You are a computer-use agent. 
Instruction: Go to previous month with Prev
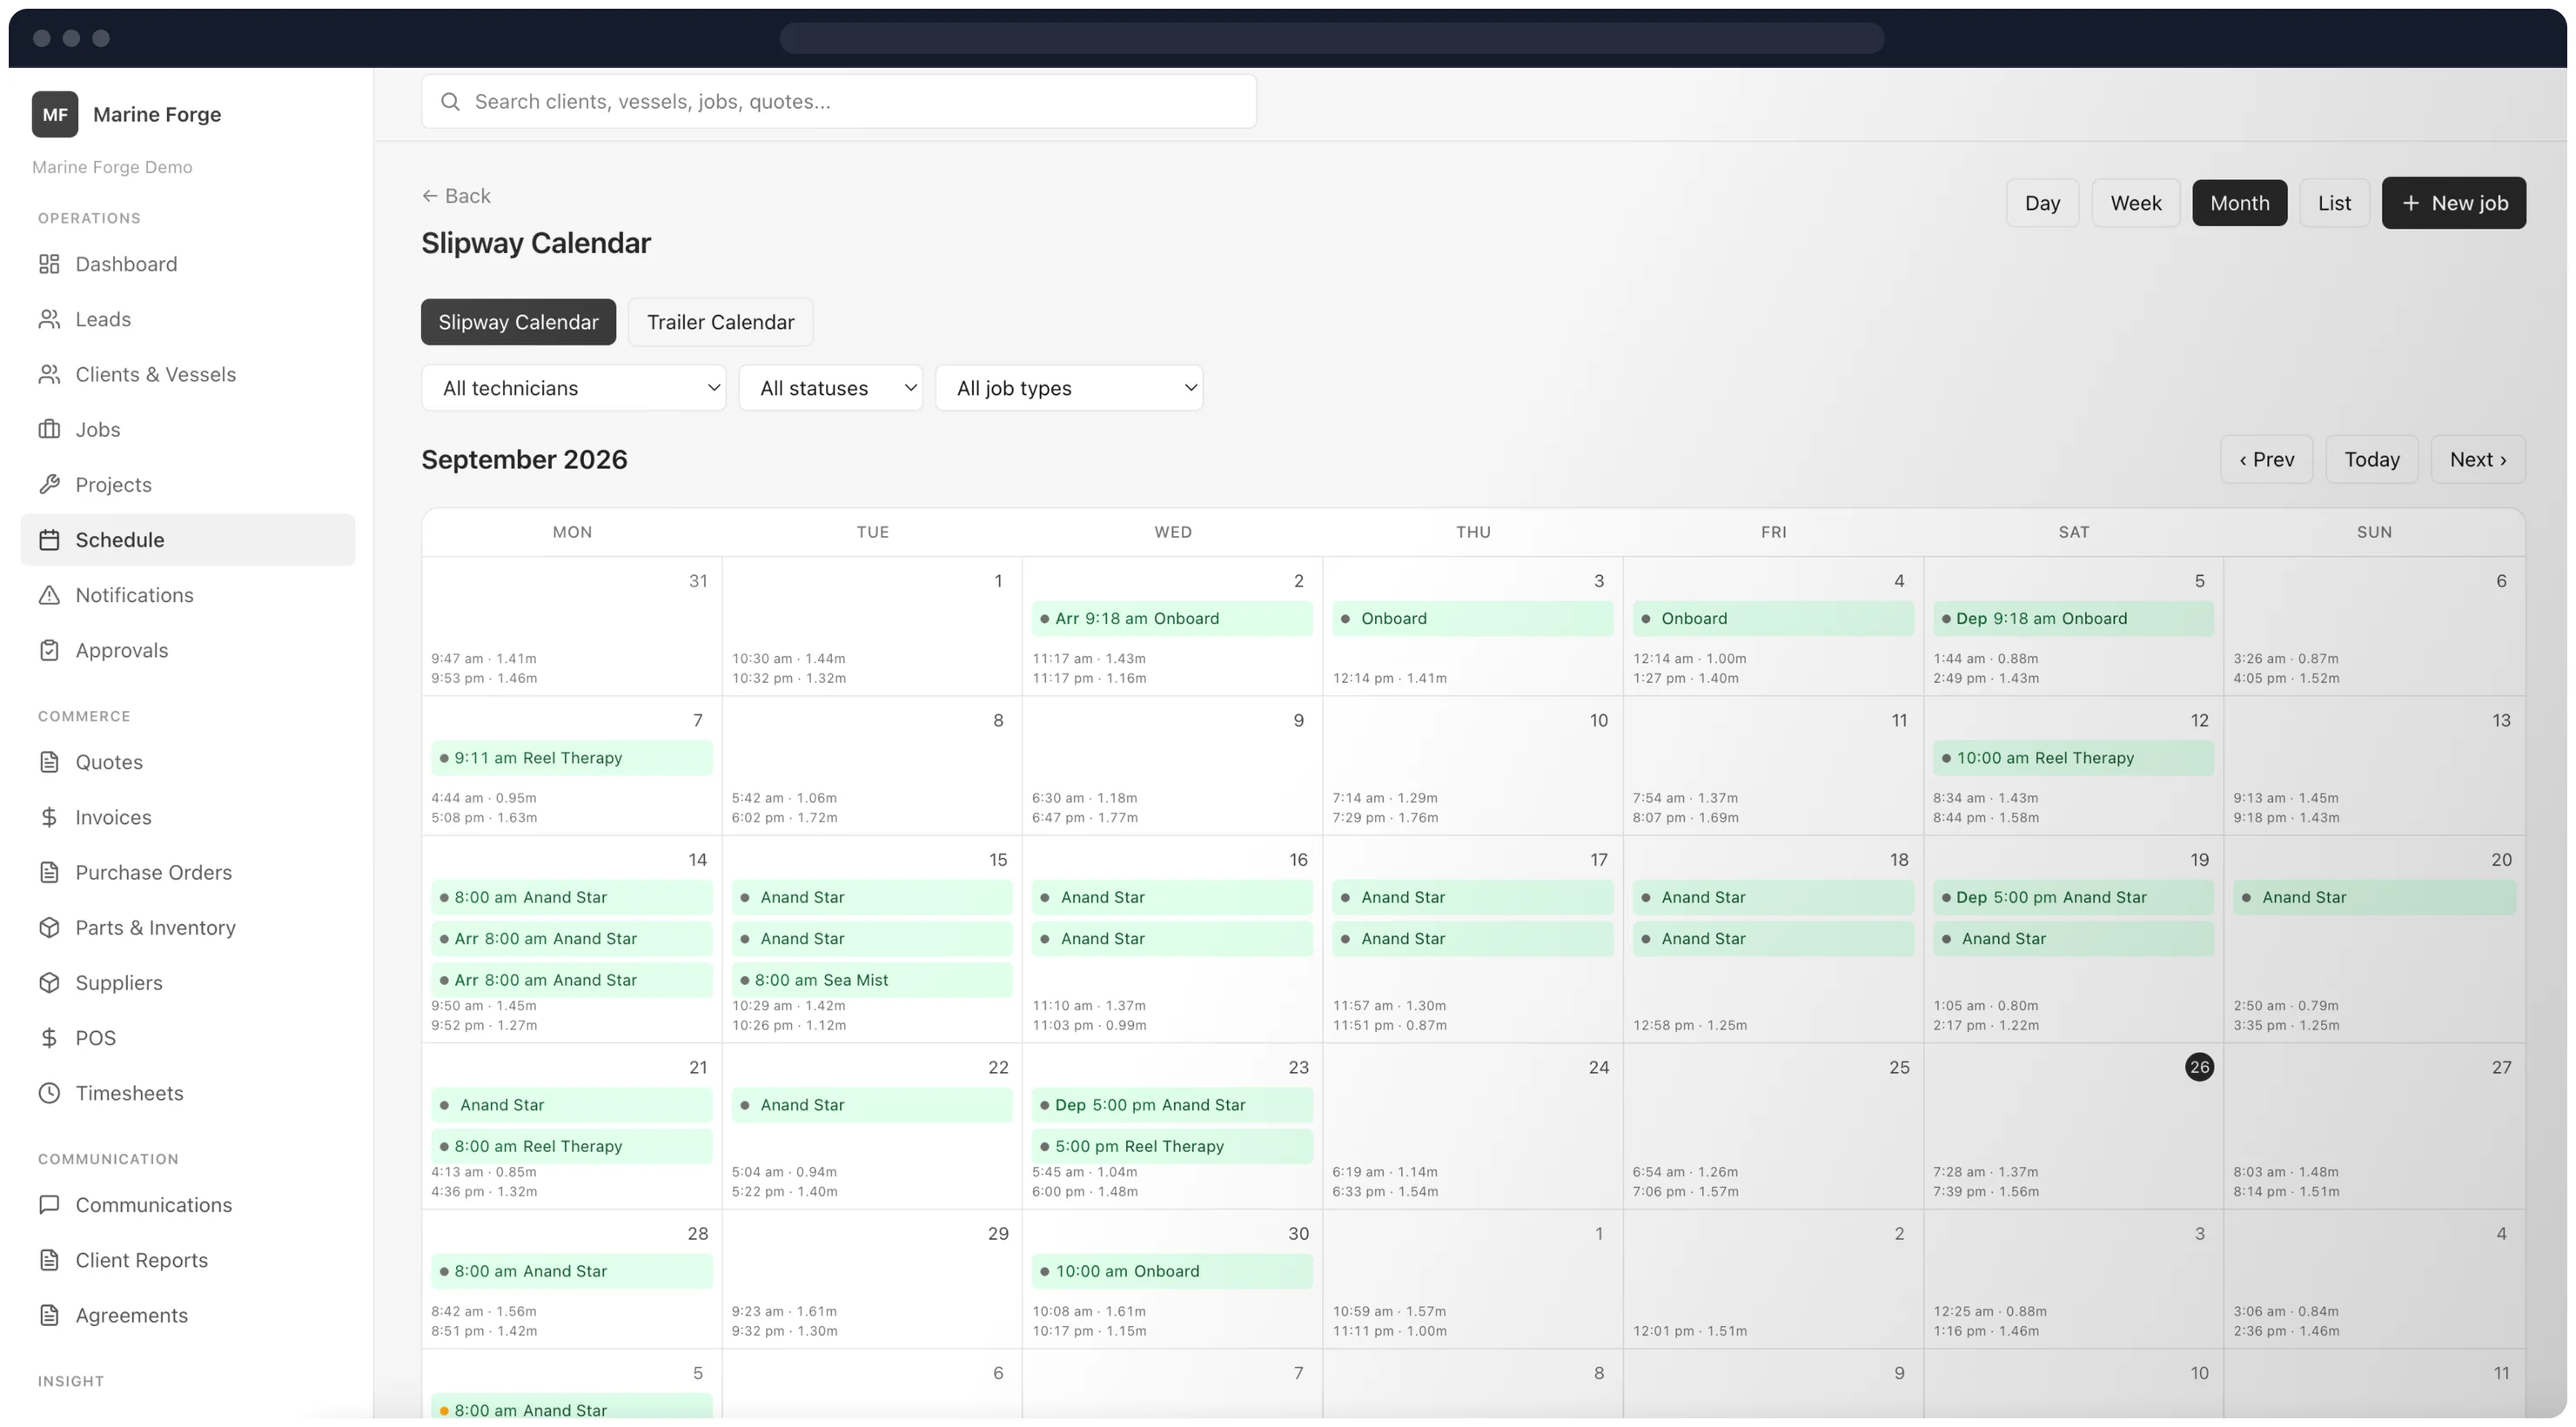coord(2266,460)
